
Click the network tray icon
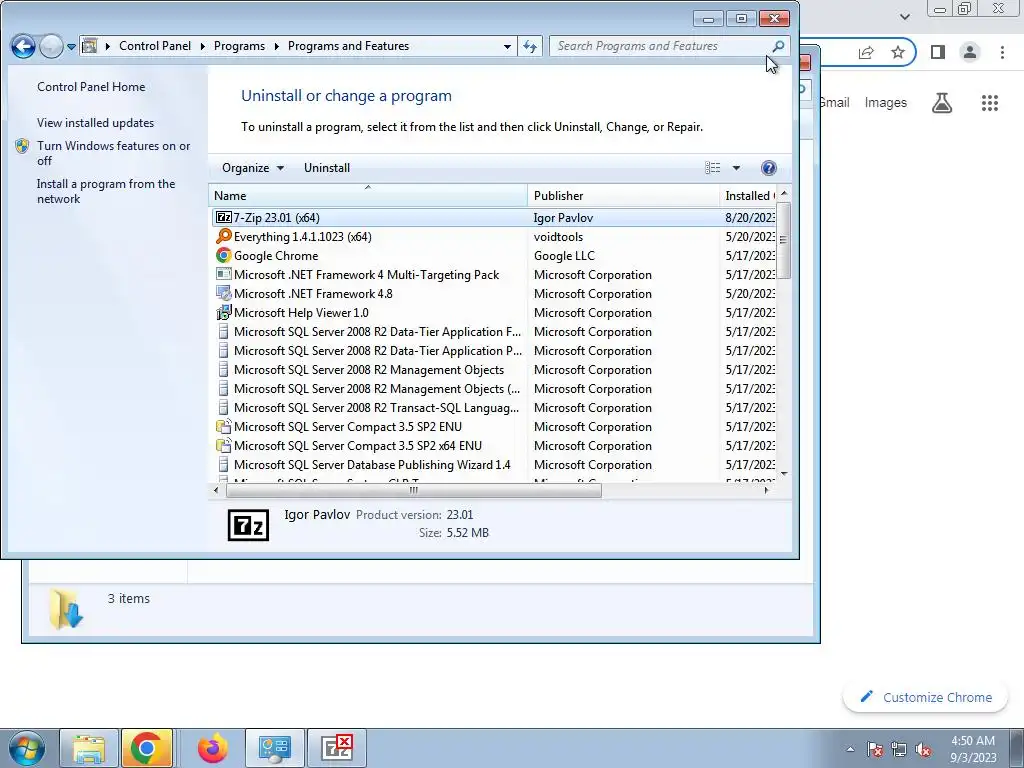tap(899, 749)
